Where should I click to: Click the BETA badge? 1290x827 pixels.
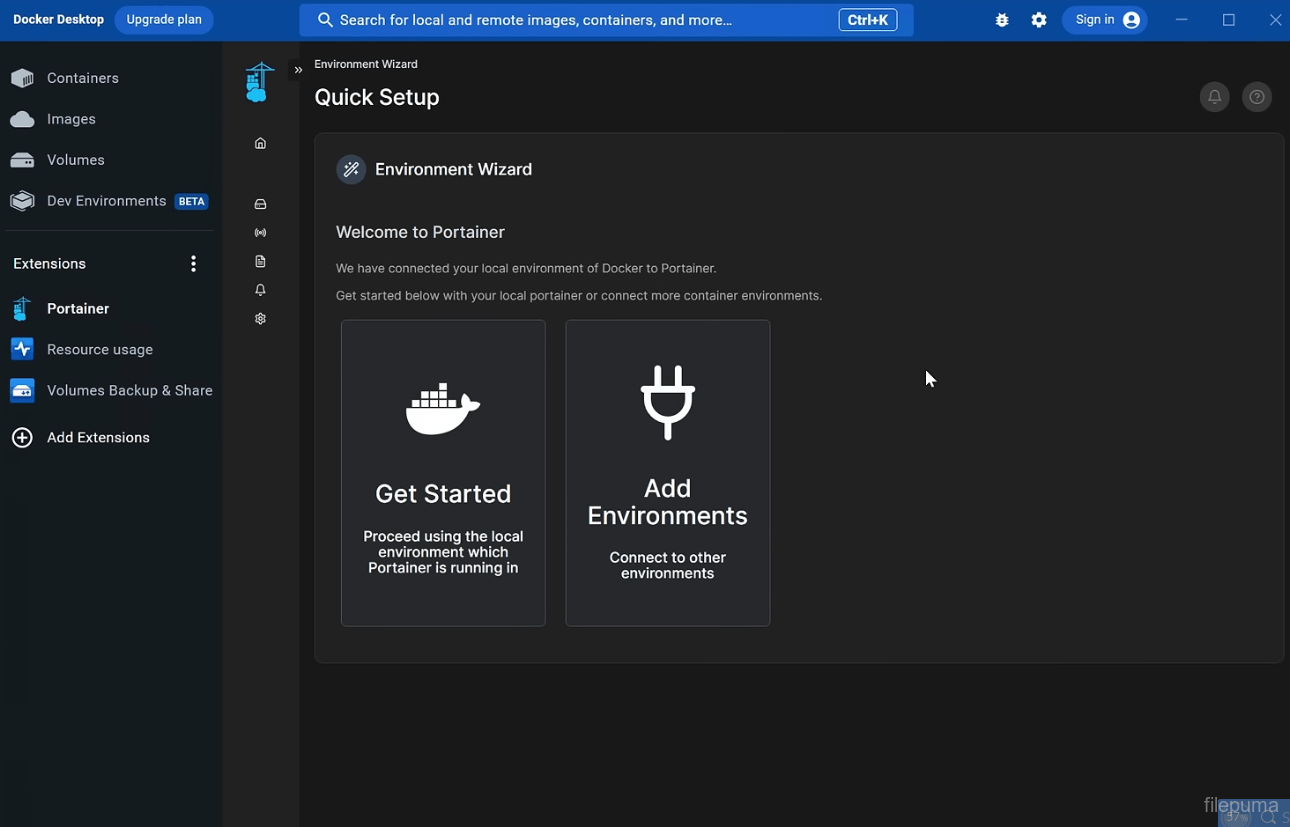[191, 201]
